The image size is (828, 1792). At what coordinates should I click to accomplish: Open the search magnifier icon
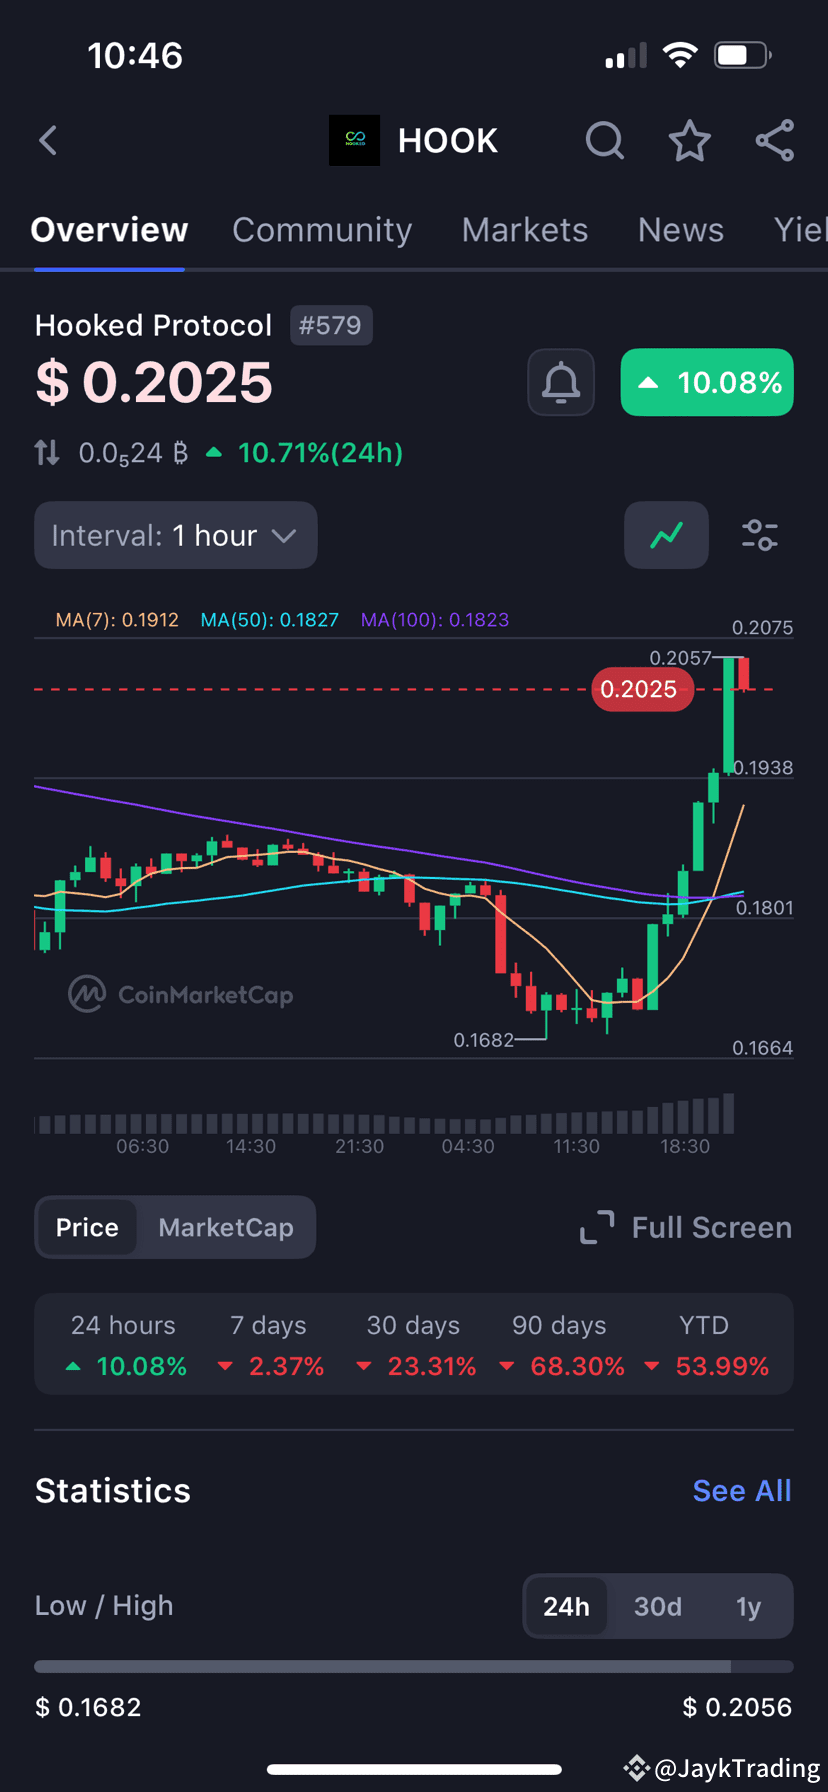click(604, 140)
